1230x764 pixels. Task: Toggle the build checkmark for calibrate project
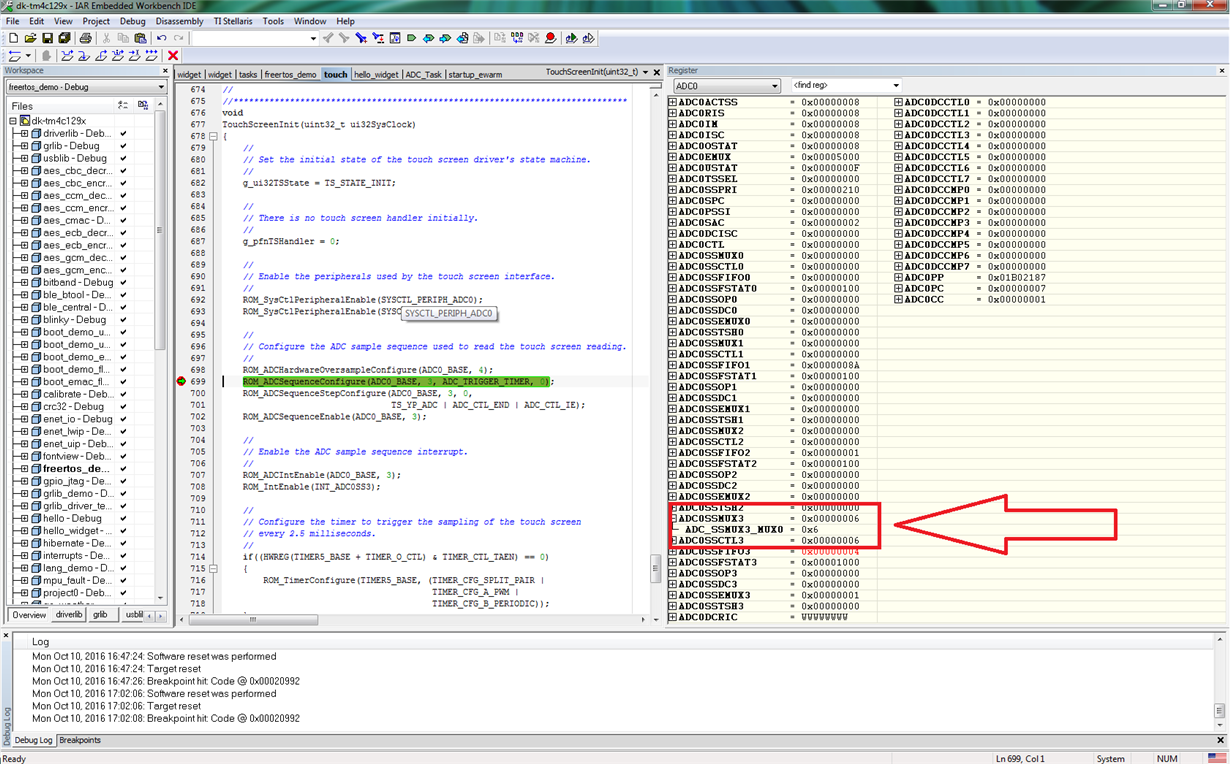coord(123,394)
